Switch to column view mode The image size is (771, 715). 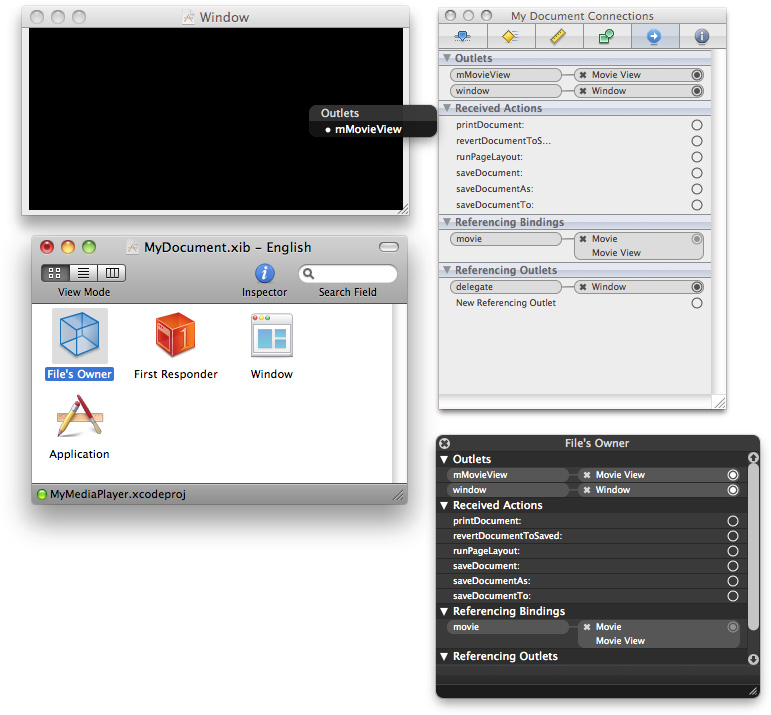click(x=112, y=273)
